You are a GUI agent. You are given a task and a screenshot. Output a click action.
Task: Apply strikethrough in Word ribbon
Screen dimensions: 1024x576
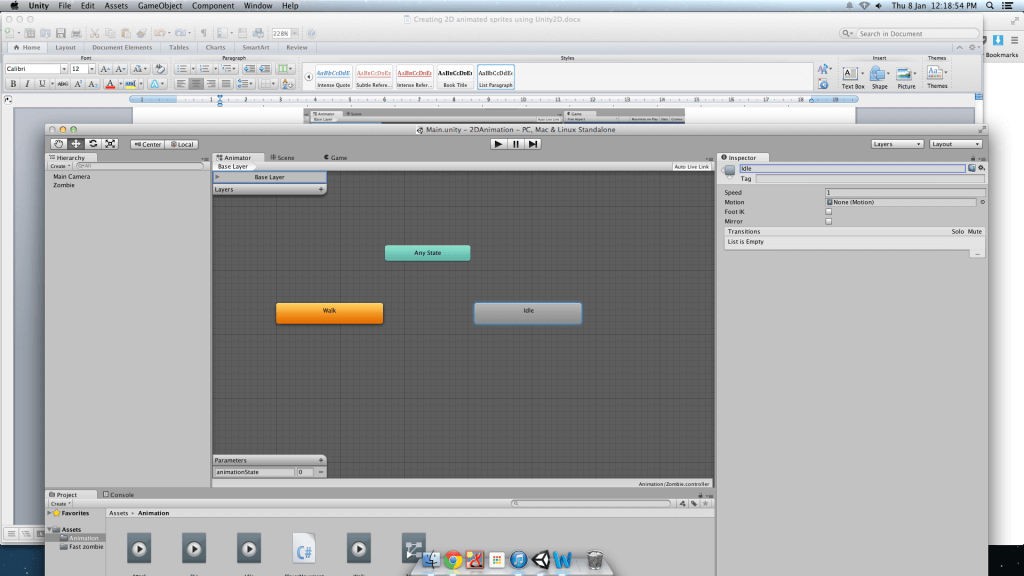coord(63,84)
